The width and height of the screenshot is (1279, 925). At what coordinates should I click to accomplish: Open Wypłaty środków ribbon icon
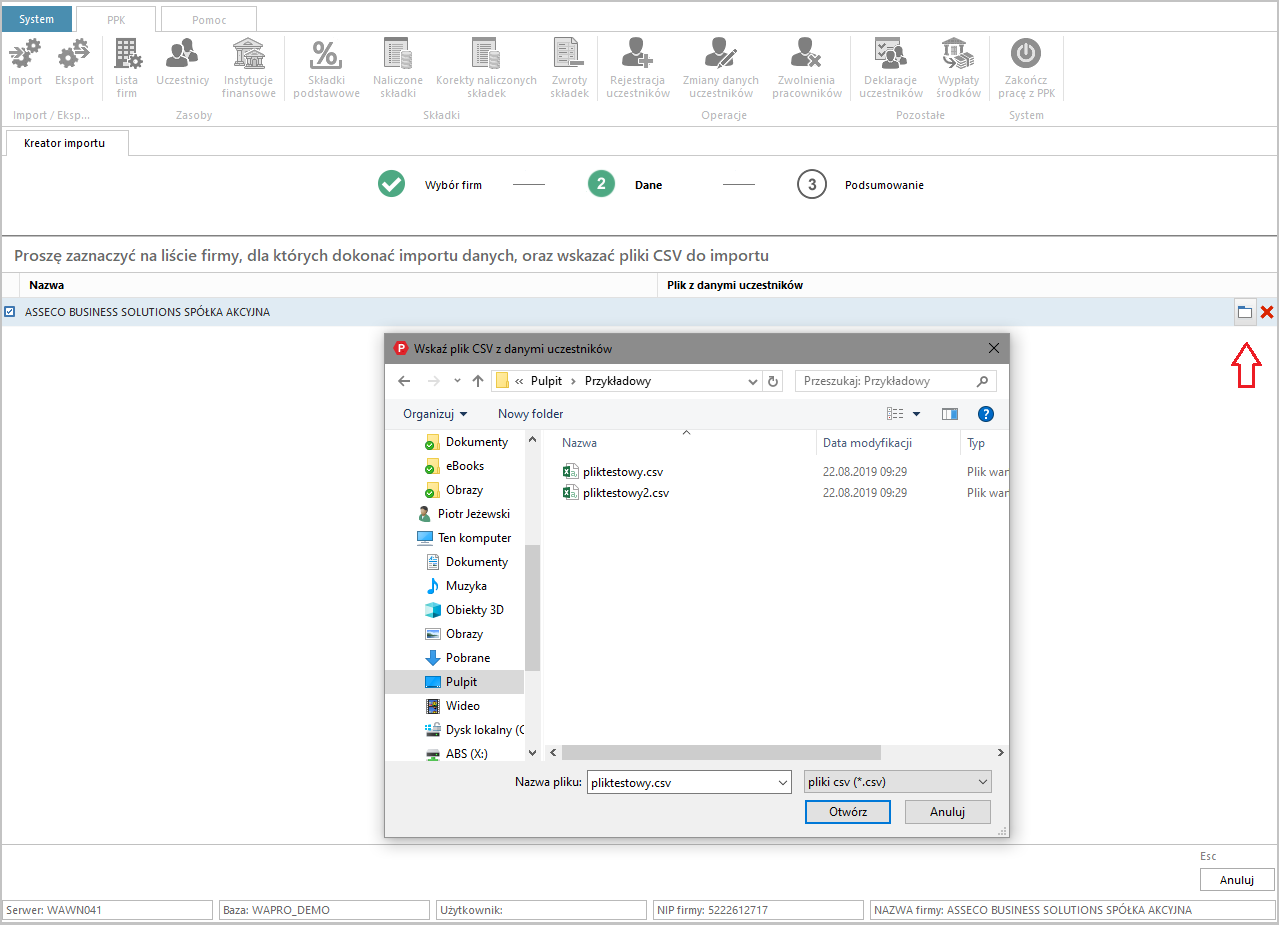pyautogui.click(x=958, y=68)
